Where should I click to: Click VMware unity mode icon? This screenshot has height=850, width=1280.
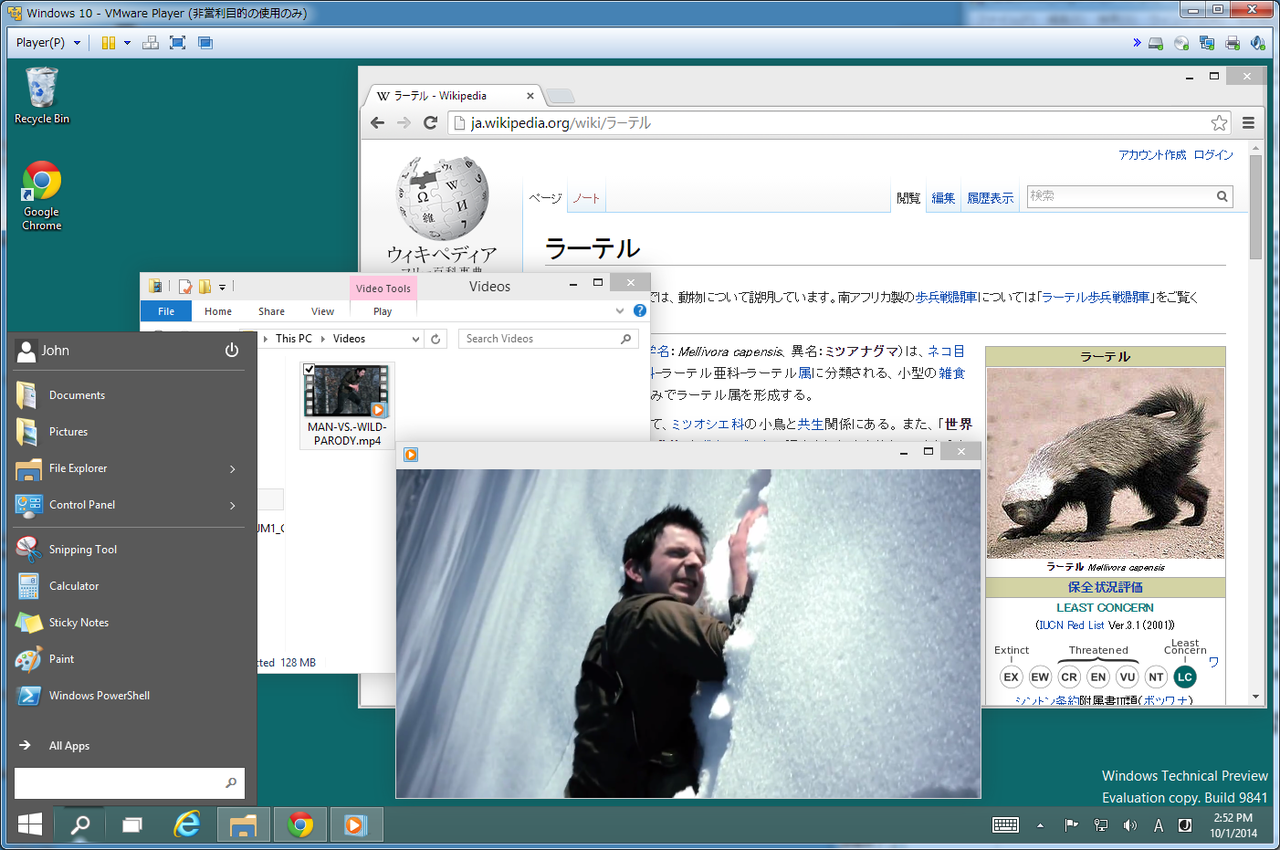[x=205, y=43]
